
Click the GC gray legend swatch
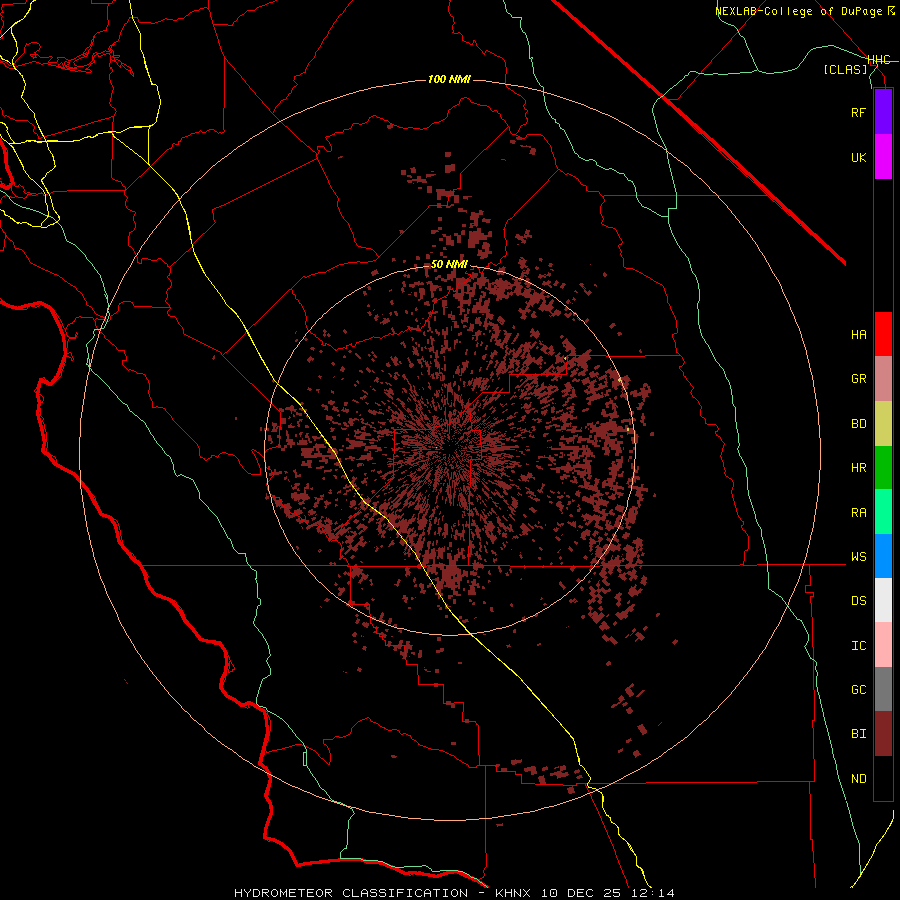(x=883, y=689)
